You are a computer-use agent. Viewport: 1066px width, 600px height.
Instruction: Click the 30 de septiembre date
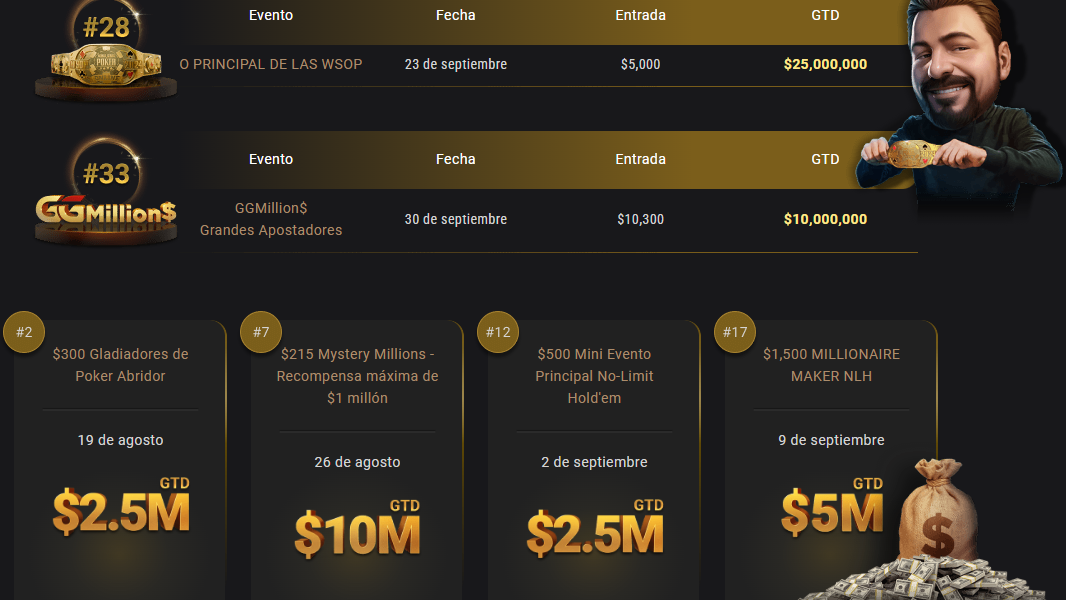pyautogui.click(x=455, y=219)
